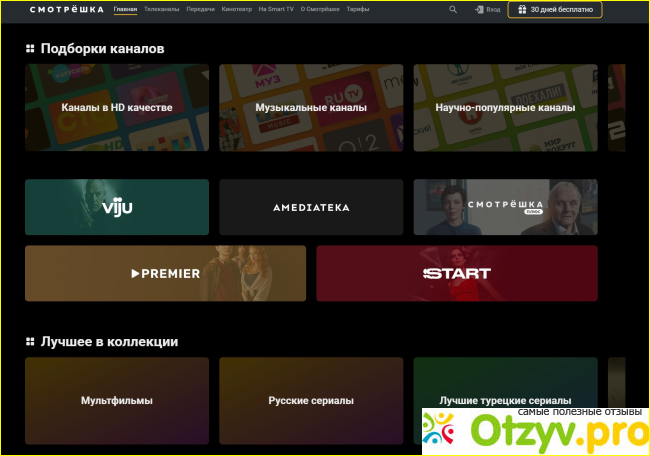Open the Русские сериалы collection card
Image resolution: width=650 pixels, height=456 pixels.
click(311, 400)
